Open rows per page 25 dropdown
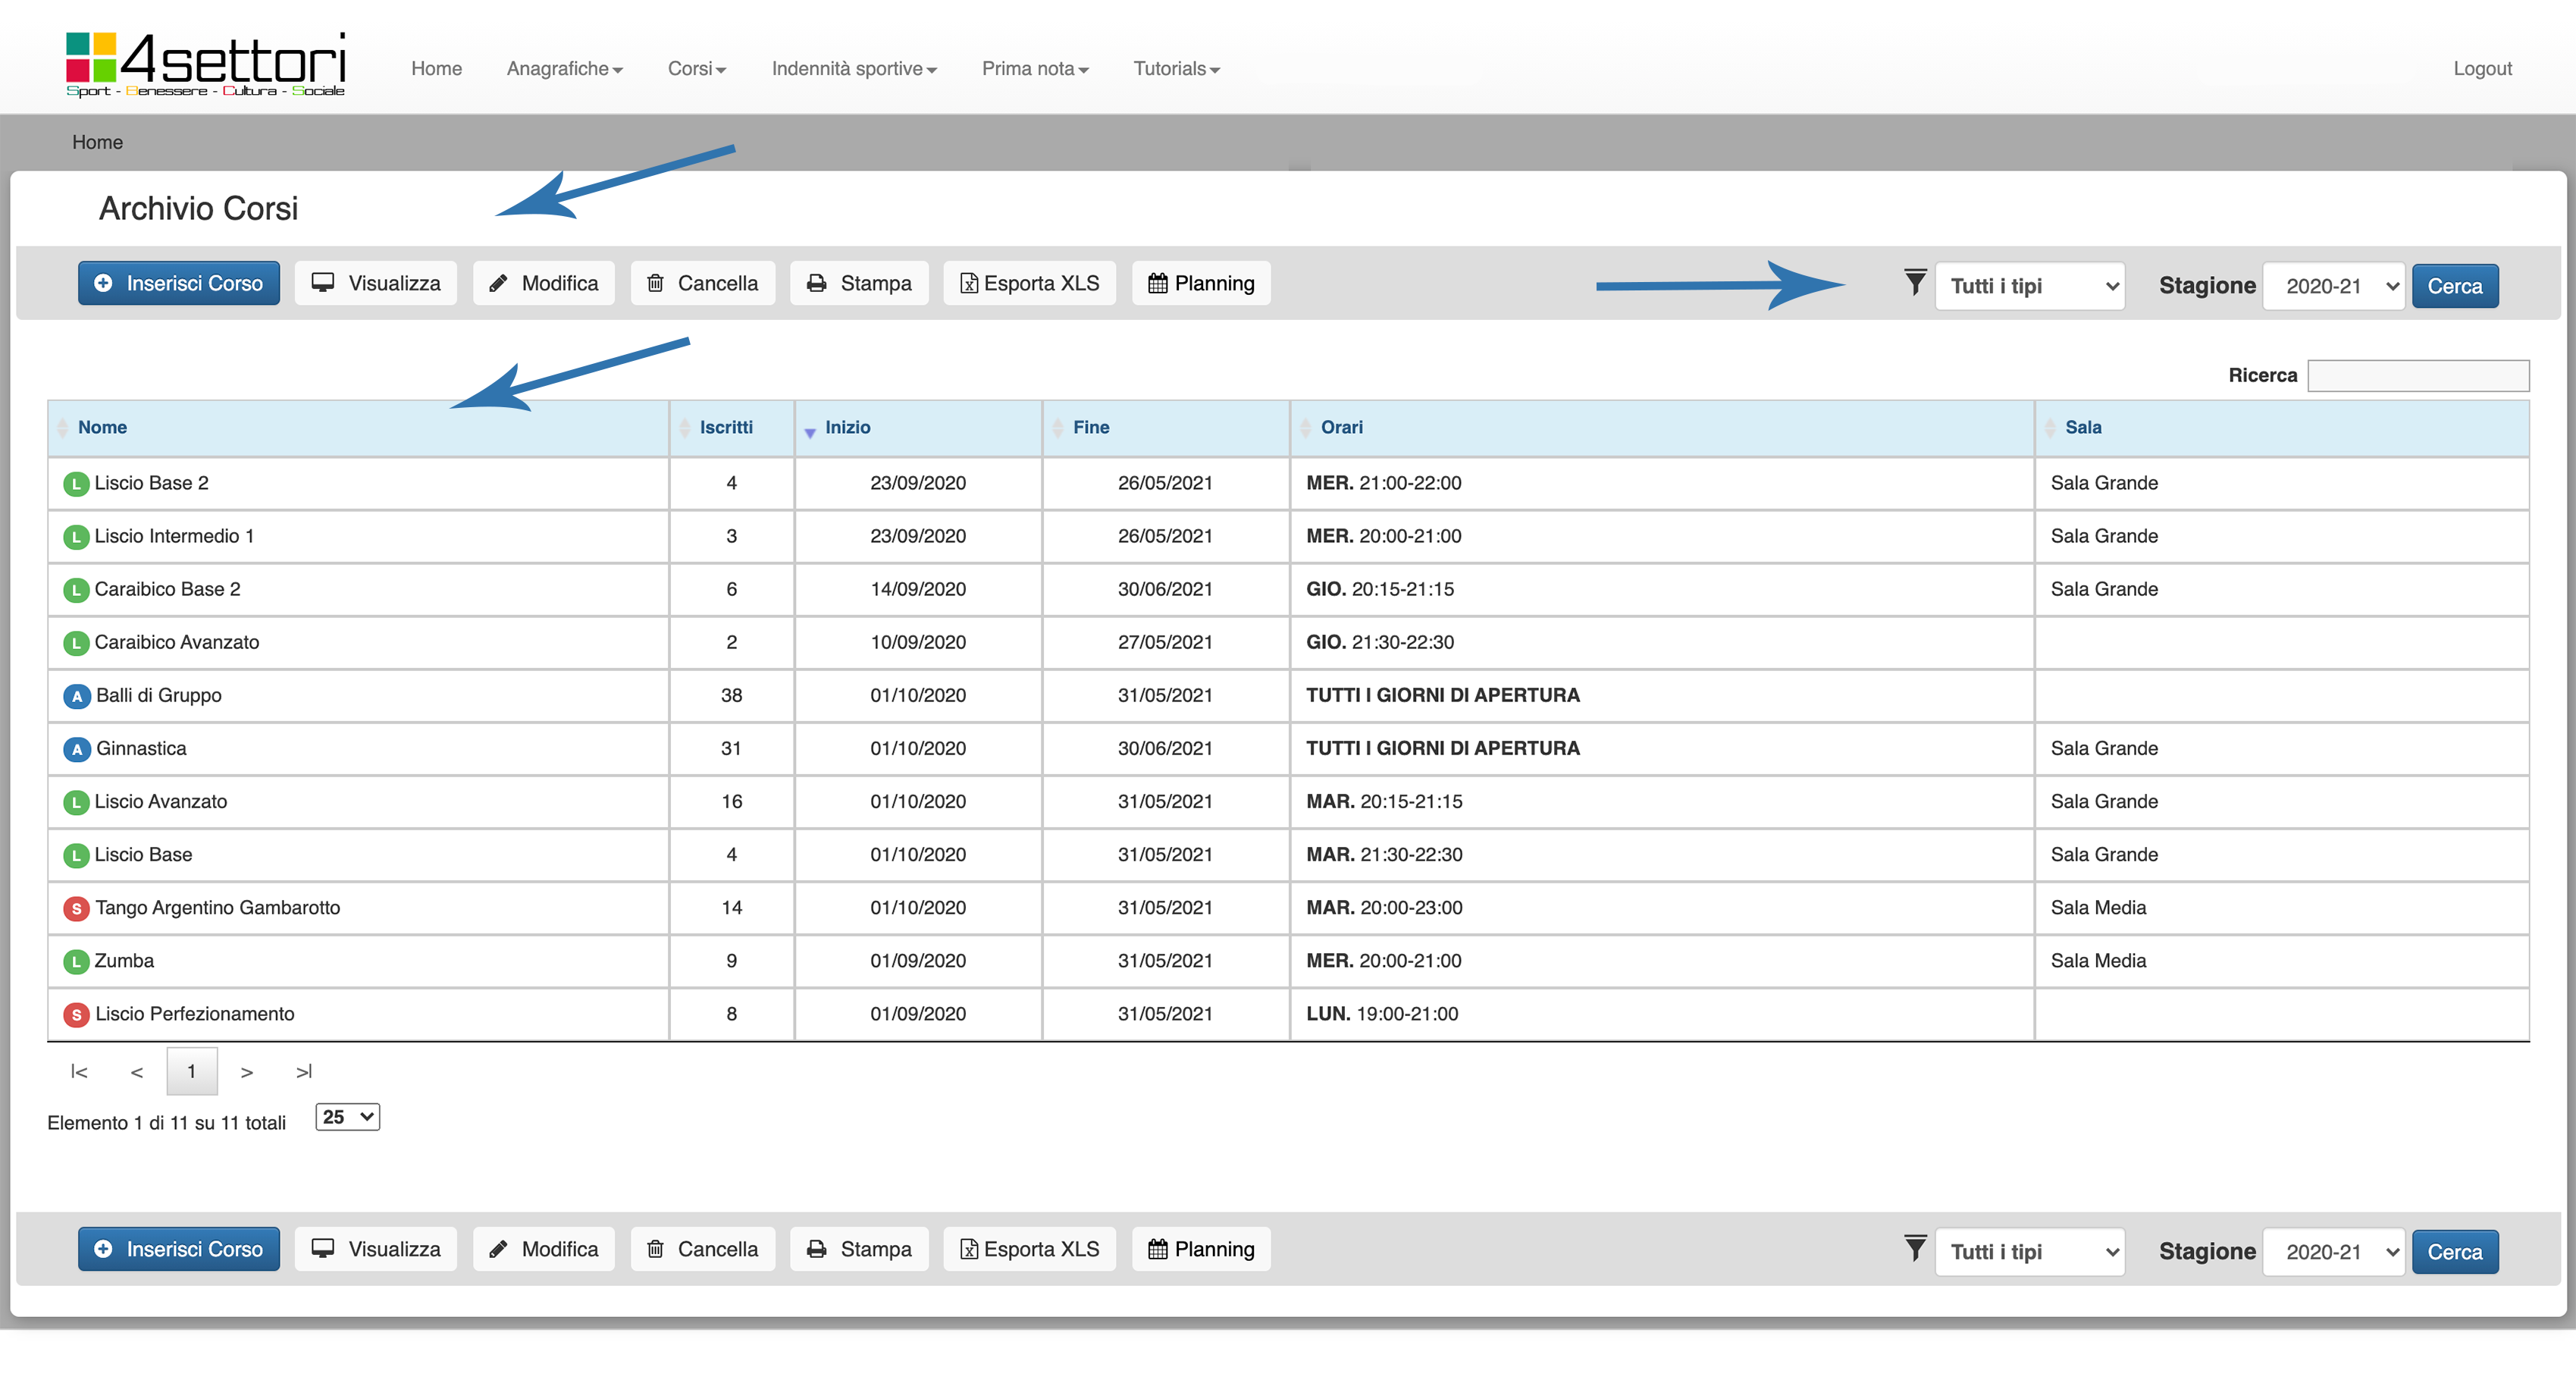 click(x=348, y=1117)
